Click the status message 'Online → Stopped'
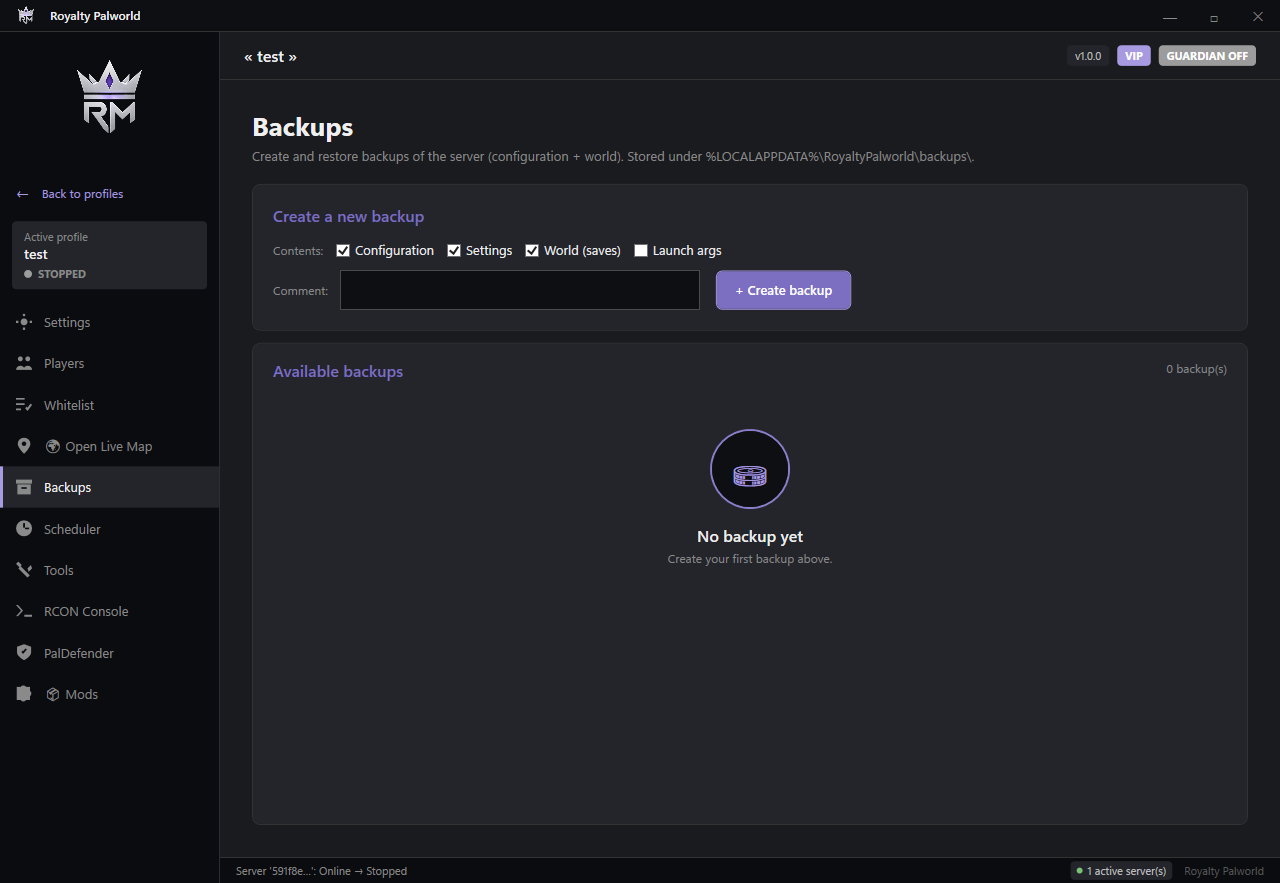1280x883 pixels. (321, 871)
